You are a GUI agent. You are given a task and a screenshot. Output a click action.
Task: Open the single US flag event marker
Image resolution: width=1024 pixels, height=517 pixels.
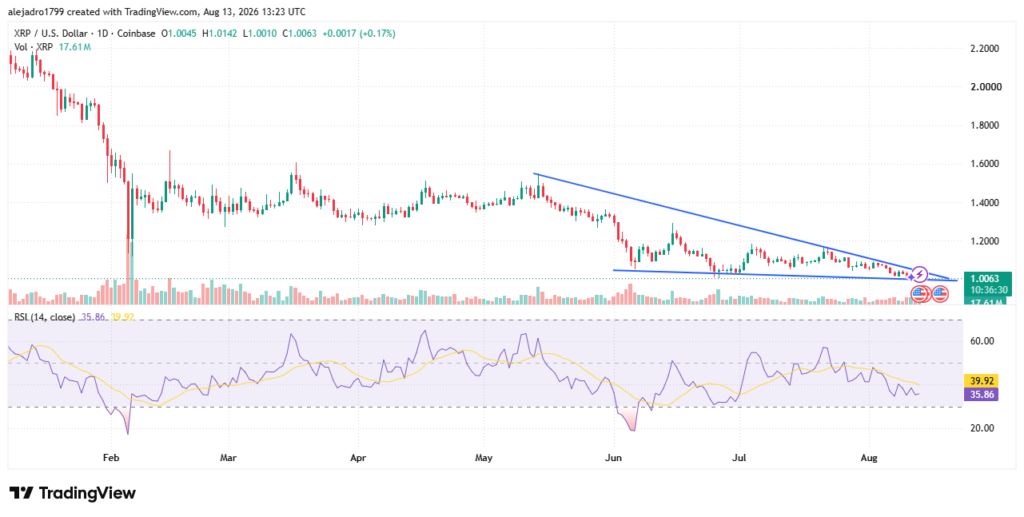[940, 294]
